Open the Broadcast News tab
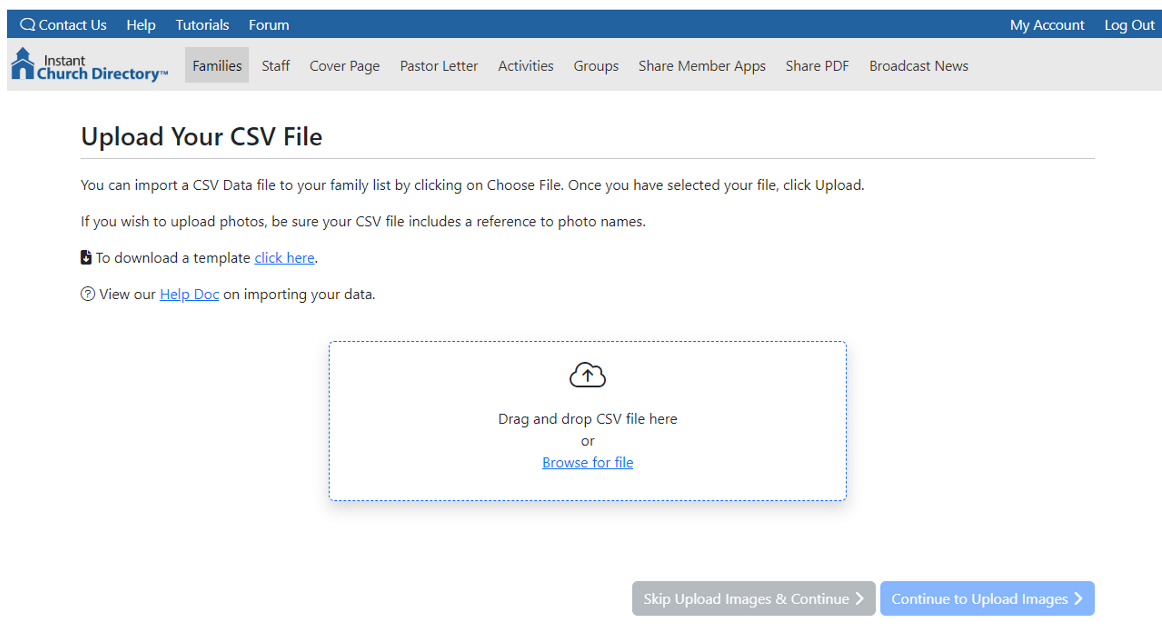Image resolution: width=1162 pixels, height=635 pixels. coord(919,65)
